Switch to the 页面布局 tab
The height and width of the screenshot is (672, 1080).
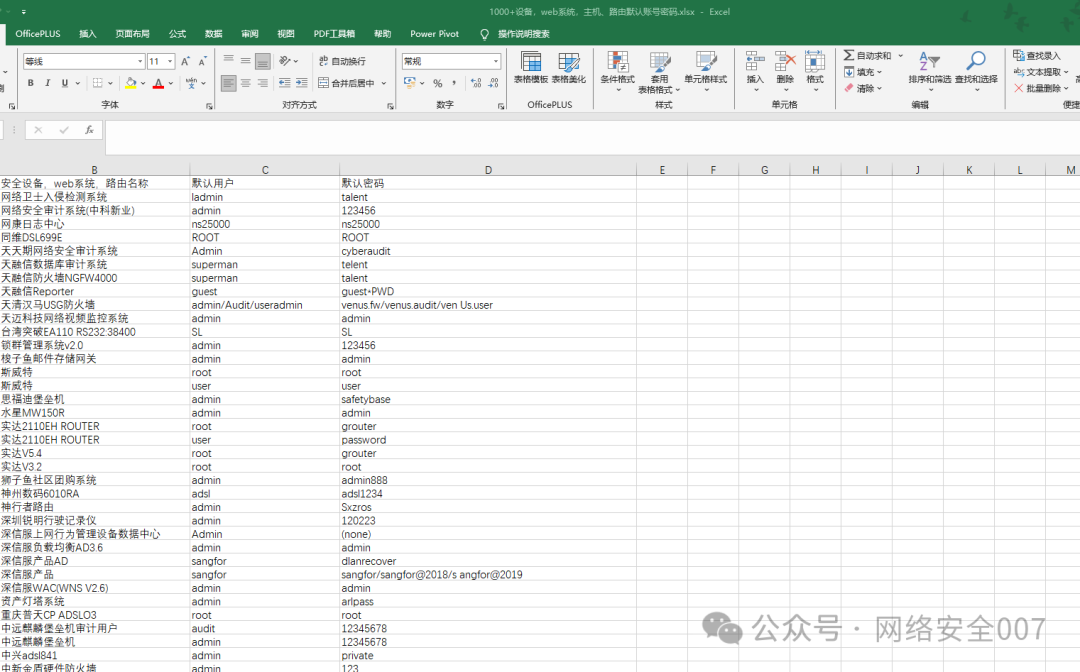[132, 34]
